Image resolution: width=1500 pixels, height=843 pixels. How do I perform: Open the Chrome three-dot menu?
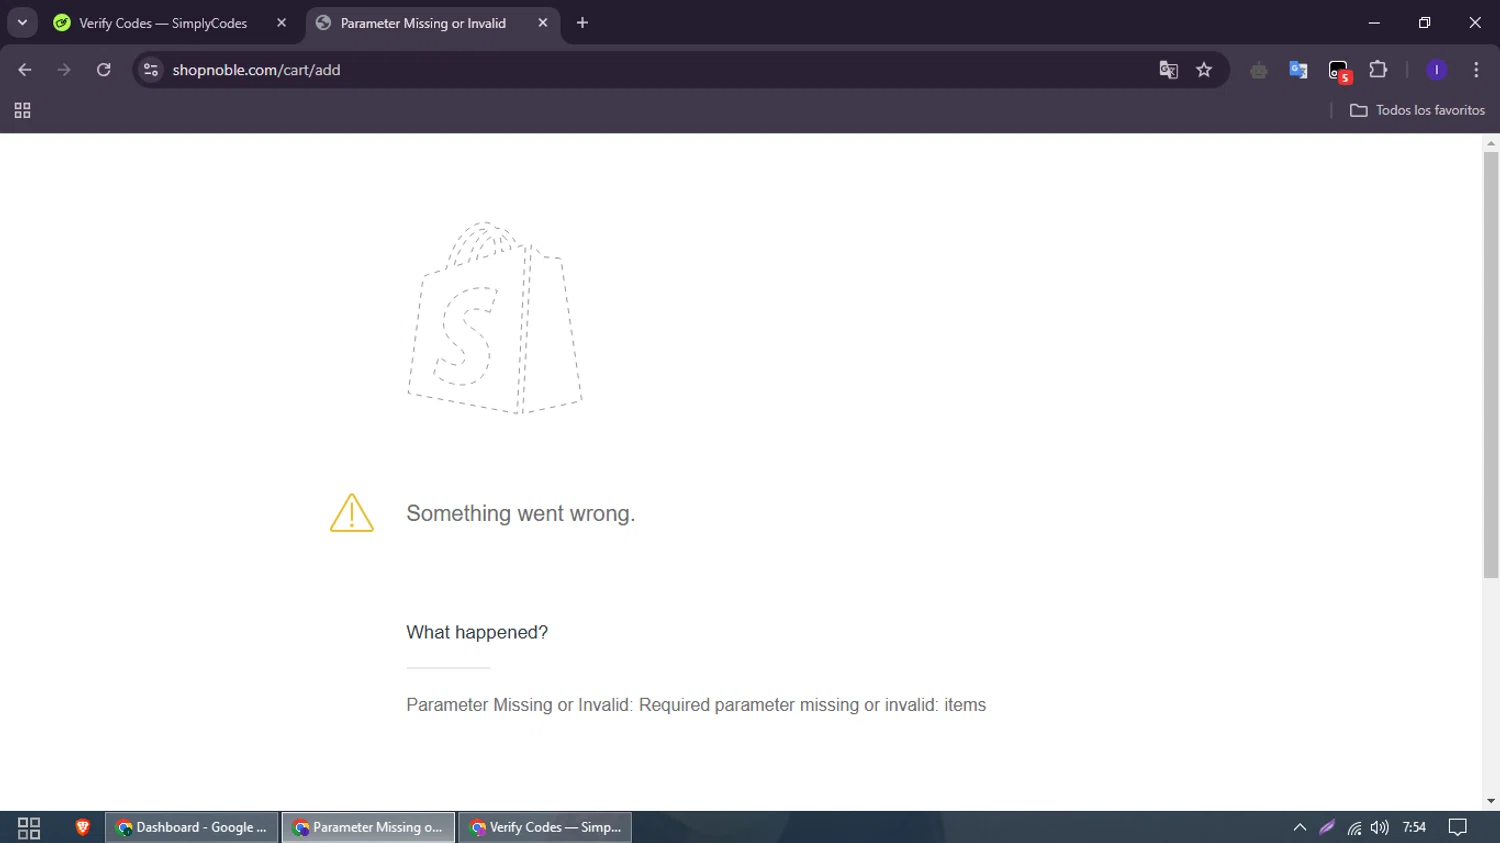pos(1476,70)
